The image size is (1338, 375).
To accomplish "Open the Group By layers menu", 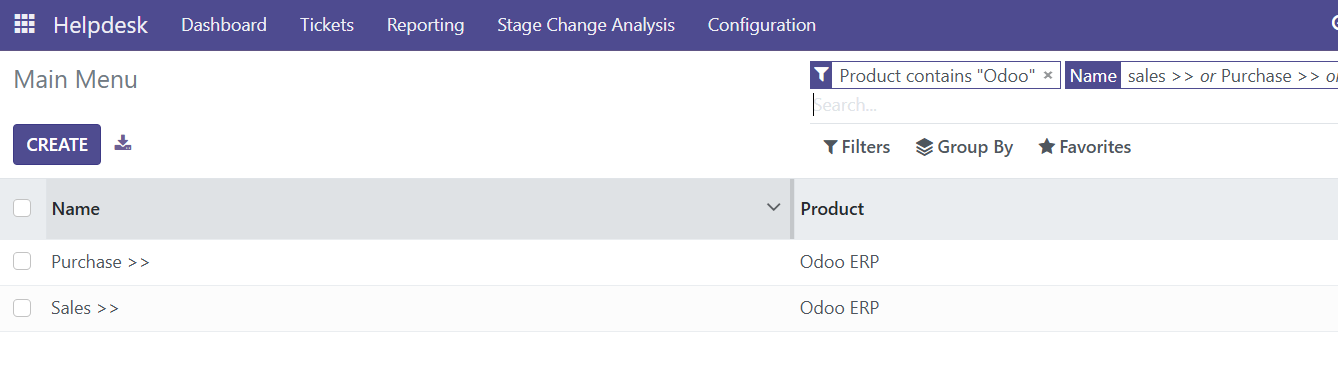I will point(964,147).
